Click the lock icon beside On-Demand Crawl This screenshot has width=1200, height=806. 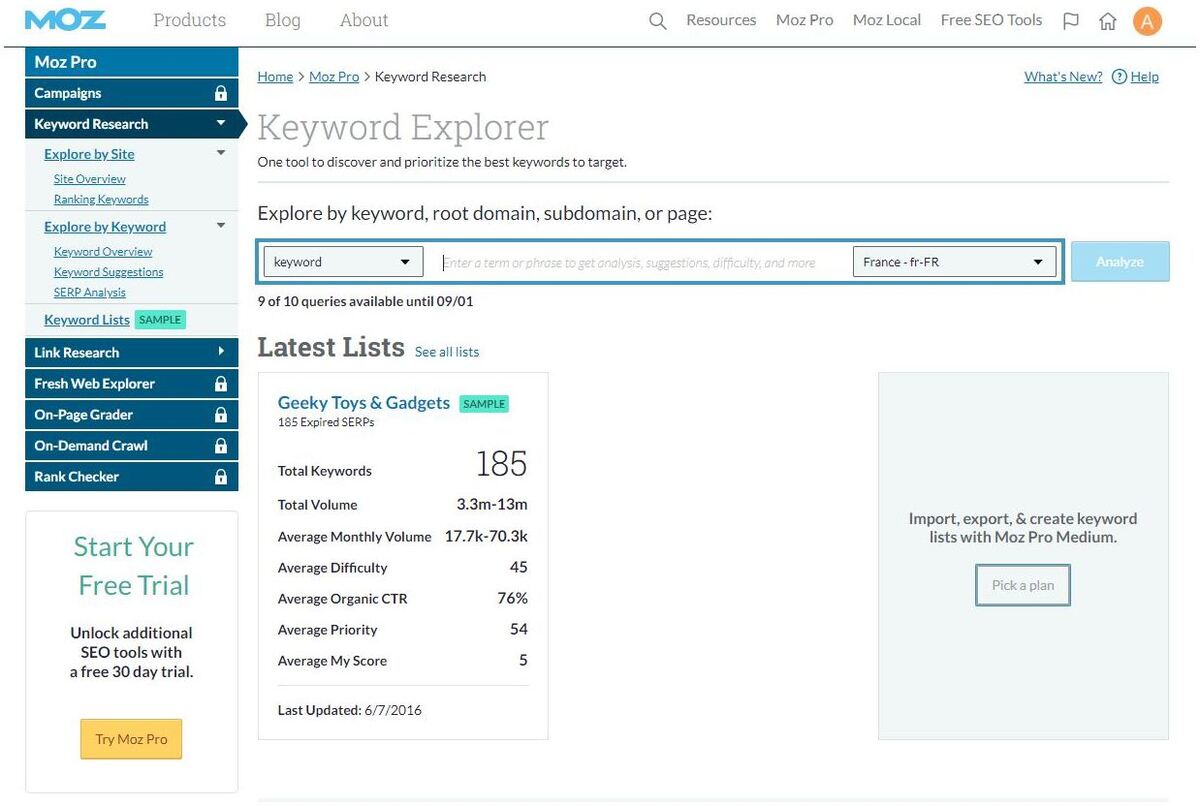click(x=221, y=446)
